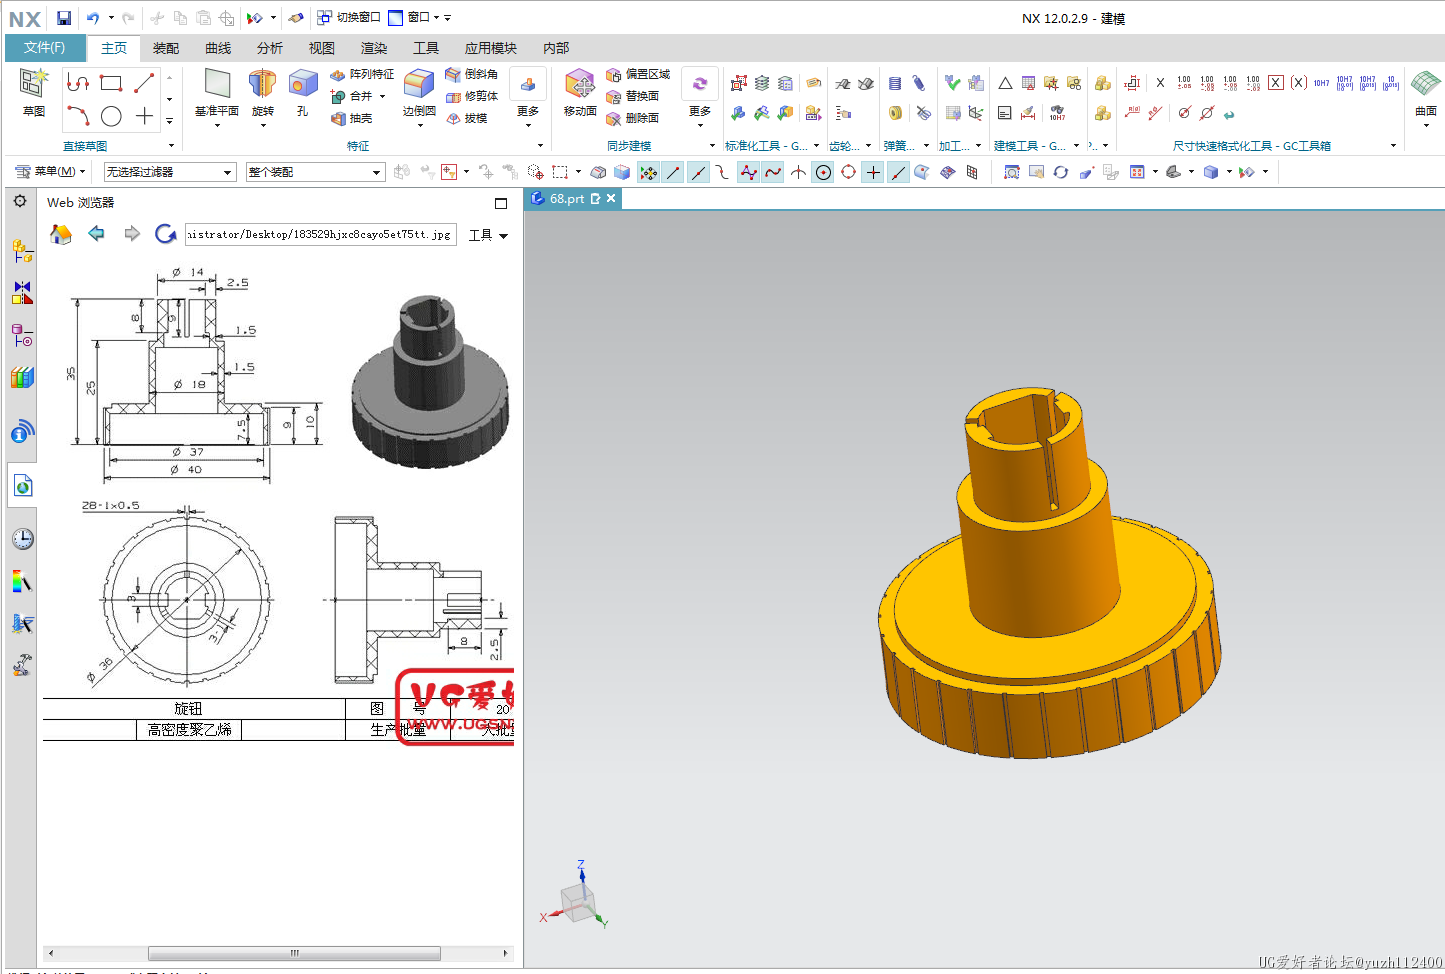Click the 孔 hole feature icon

pos(303,83)
